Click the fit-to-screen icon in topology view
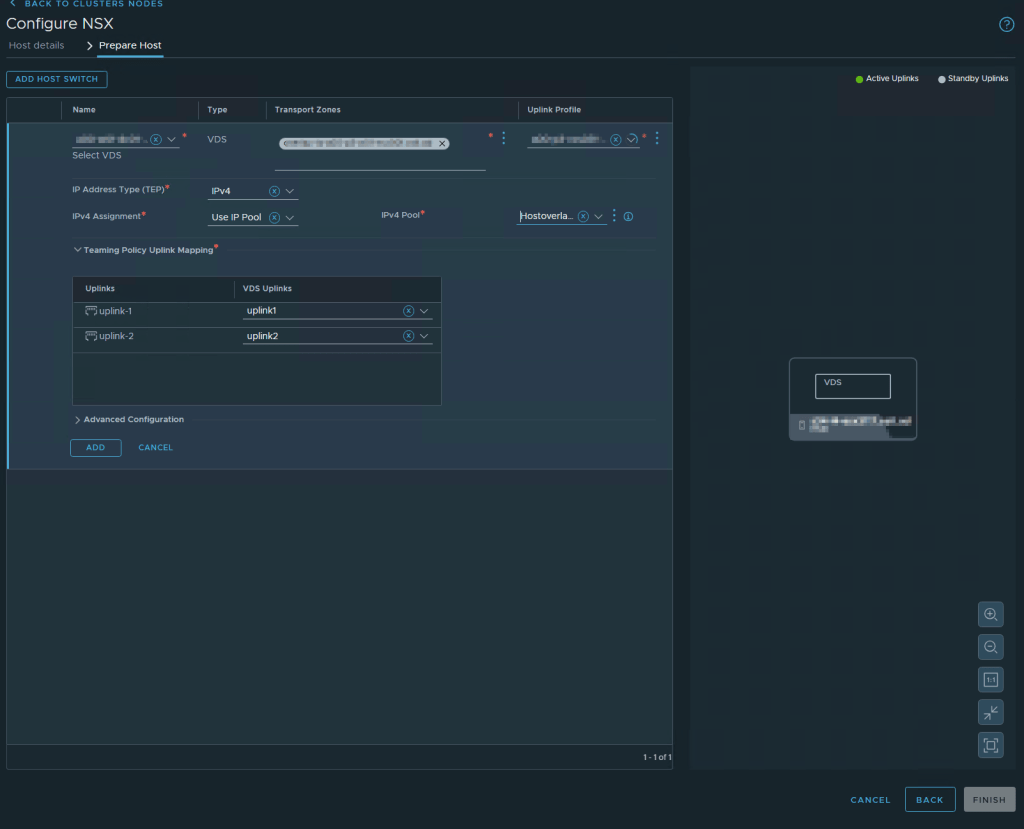This screenshot has width=1024, height=829. (x=990, y=745)
